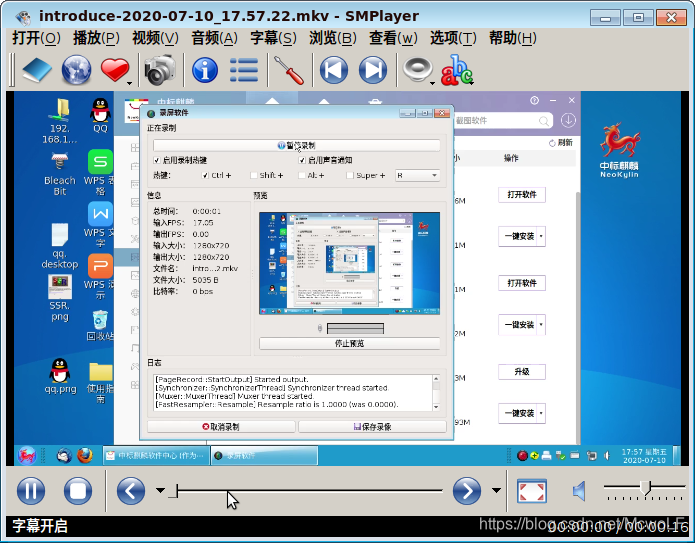Open the 视频(V) menu

155,38
